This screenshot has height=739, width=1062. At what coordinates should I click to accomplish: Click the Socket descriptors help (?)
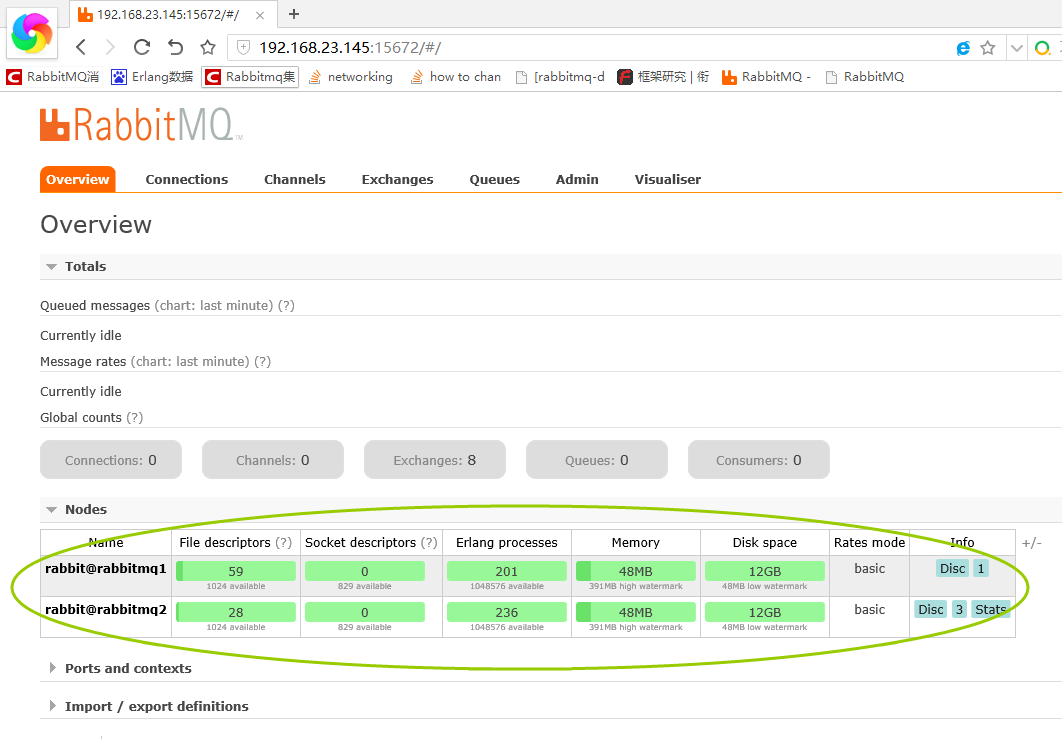[429, 543]
